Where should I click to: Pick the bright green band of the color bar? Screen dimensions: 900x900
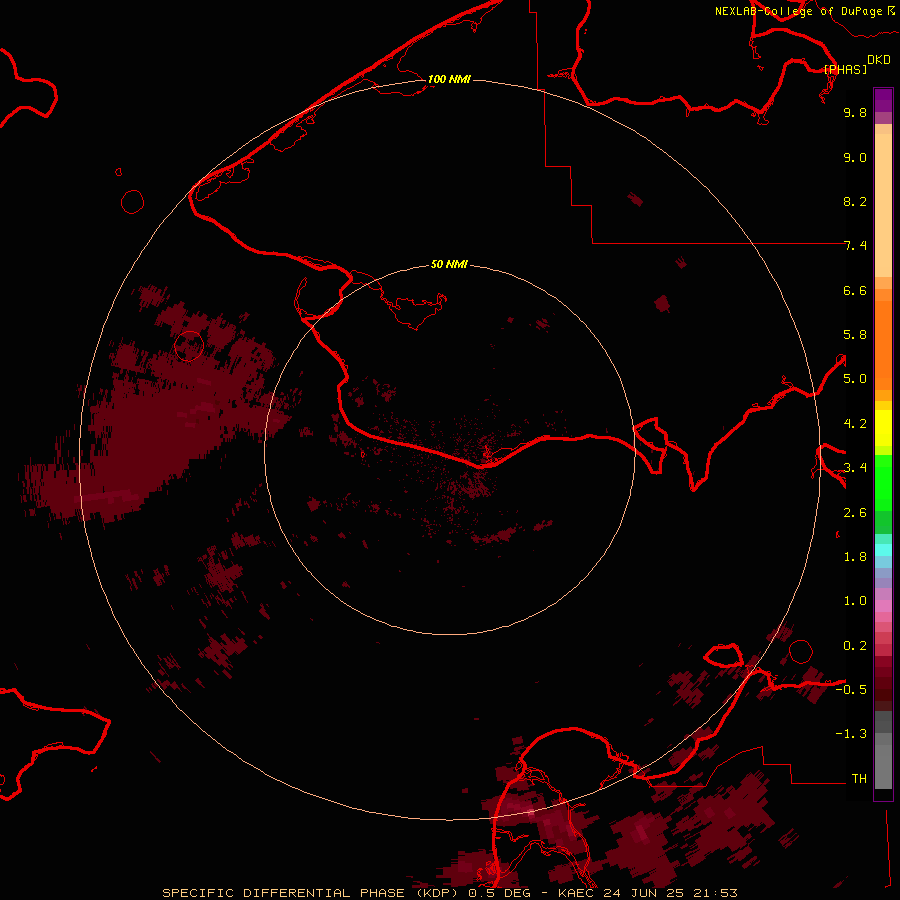883,483
